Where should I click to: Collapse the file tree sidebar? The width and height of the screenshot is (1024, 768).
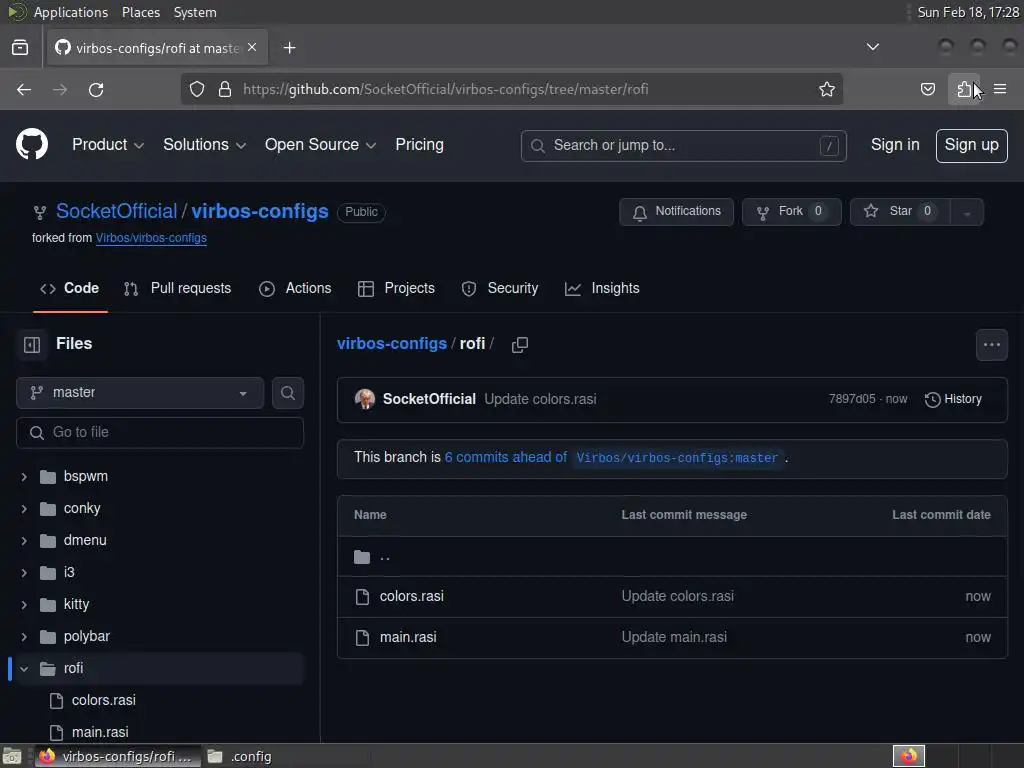(32, 344)
